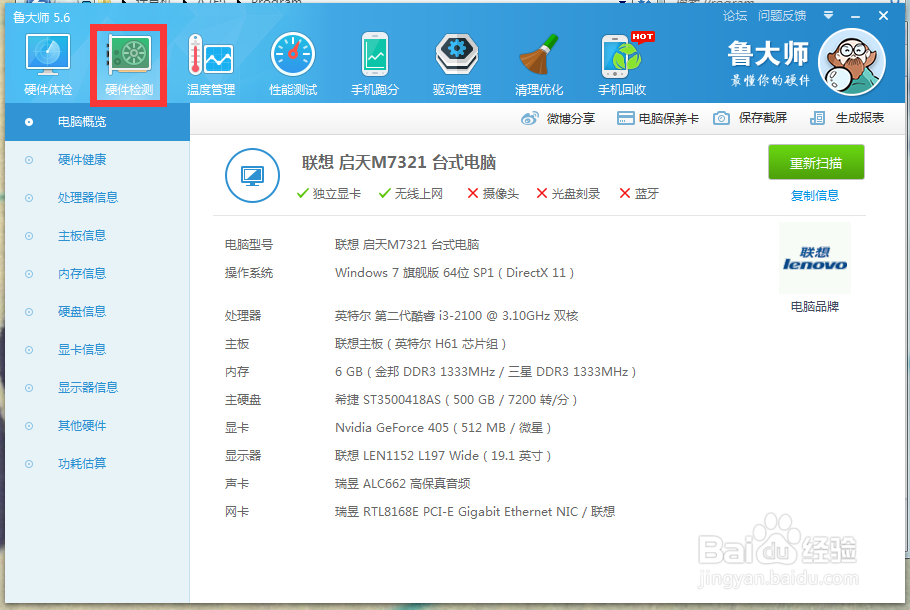Image resolution: width=910 pixels, height=610 pixels.
Task: Click the 摄像头 unavailable status
Action: click(x=493, y=194)
